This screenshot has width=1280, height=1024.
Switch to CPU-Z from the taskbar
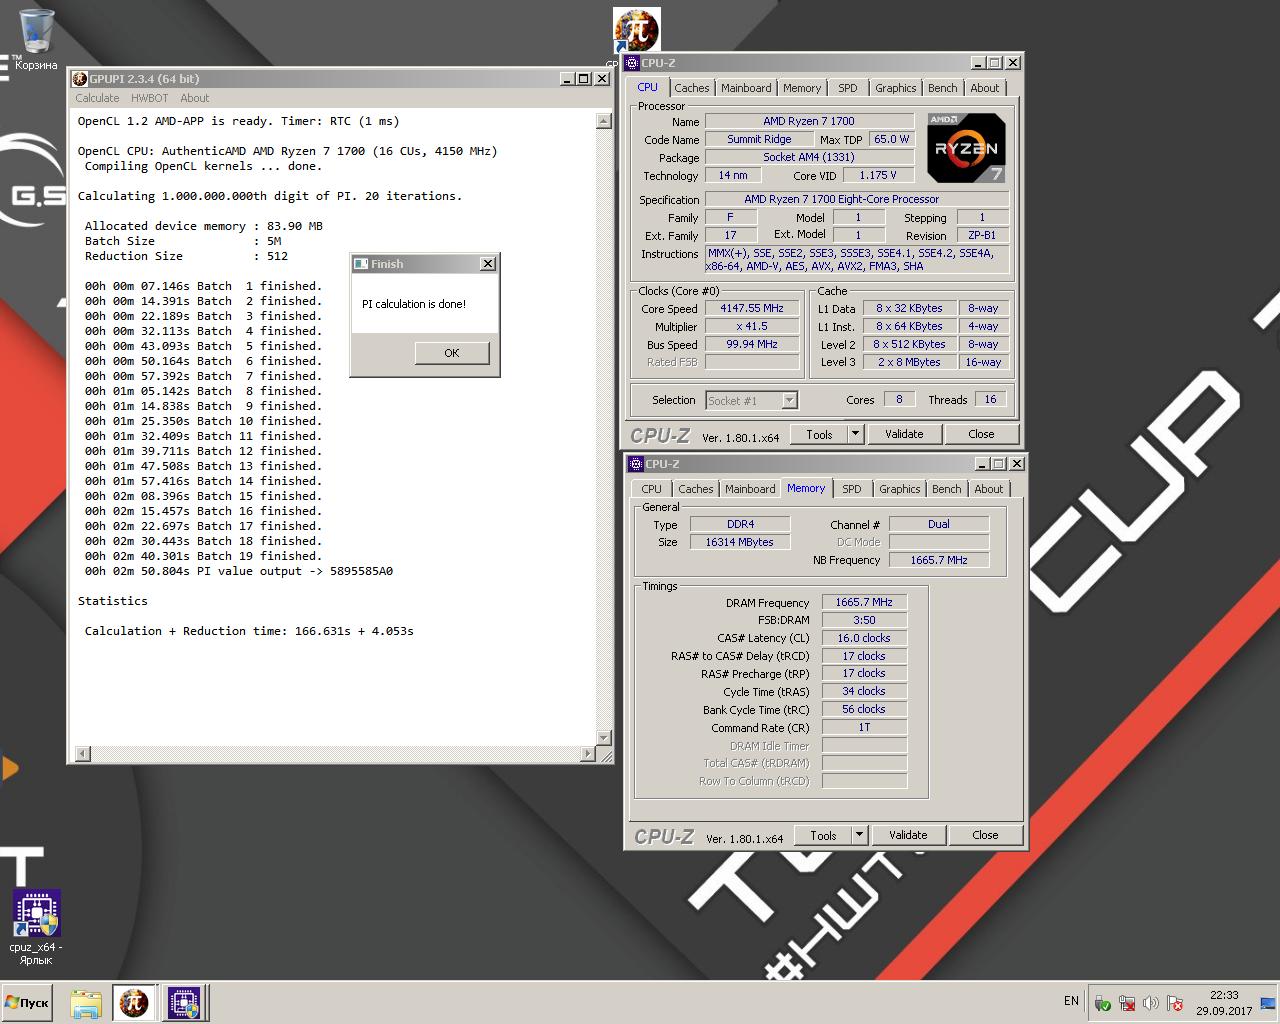[183, 1002]
